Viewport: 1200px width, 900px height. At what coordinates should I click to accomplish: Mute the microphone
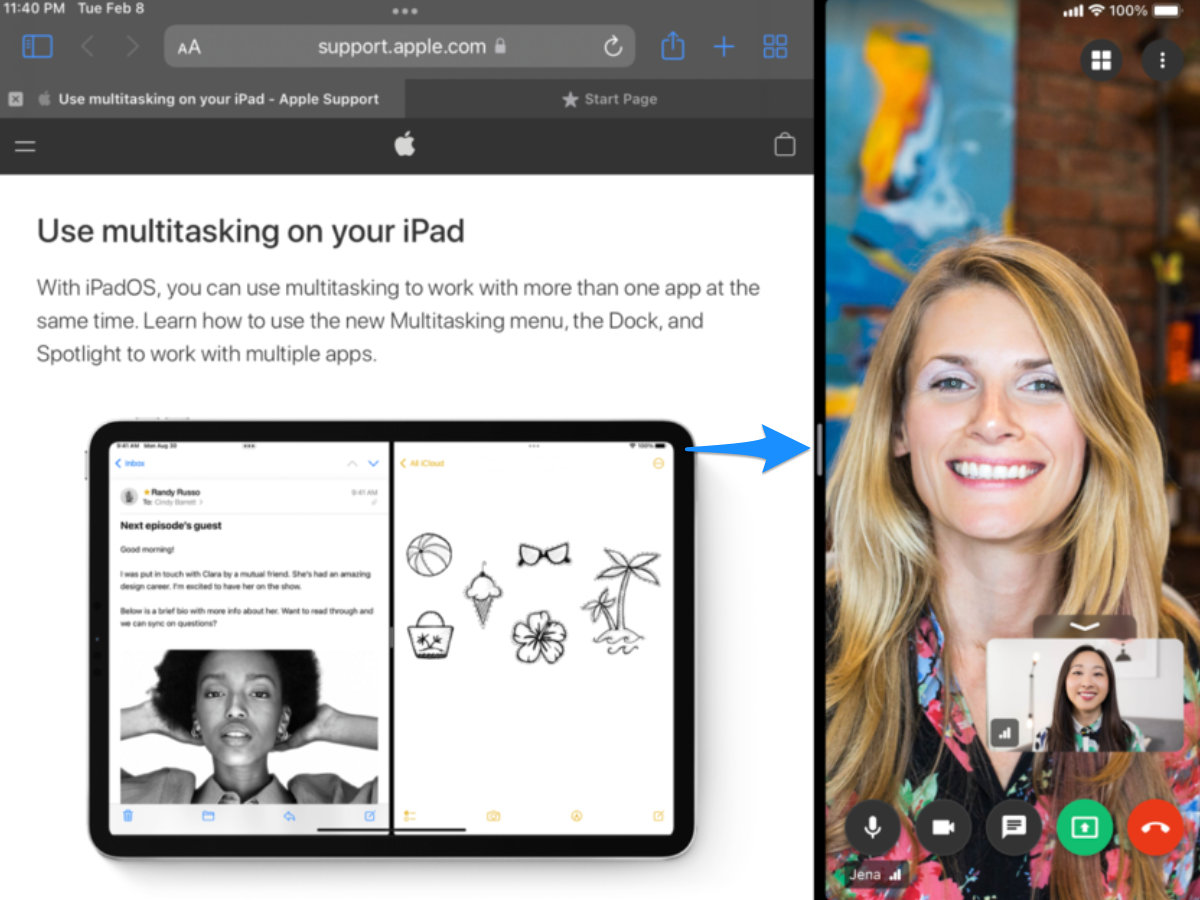pyautogui.click(x=873, y=827)
